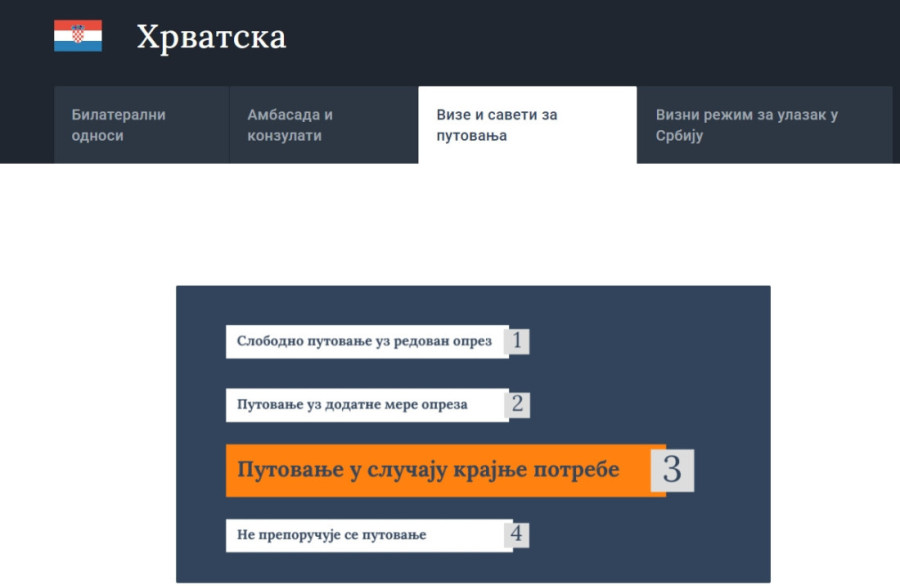Choose Слободно путовање уз редован опрез
Image resolution: width=900 pixels, height=586 pixels.
tap(365, 341)
